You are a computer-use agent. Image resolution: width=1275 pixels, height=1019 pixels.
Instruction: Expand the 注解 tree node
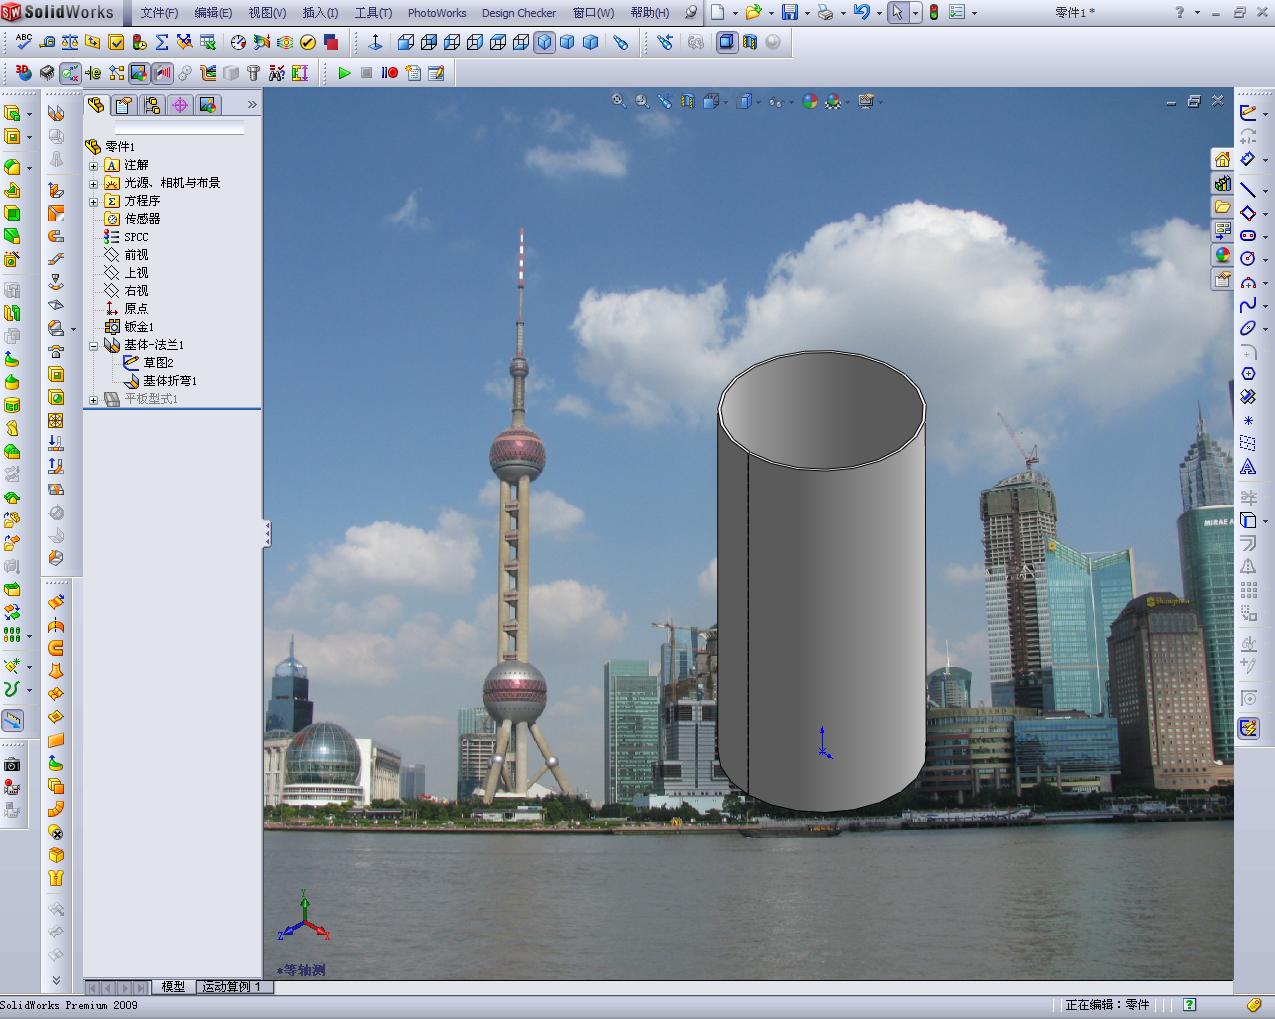click(x=94, y=165)
